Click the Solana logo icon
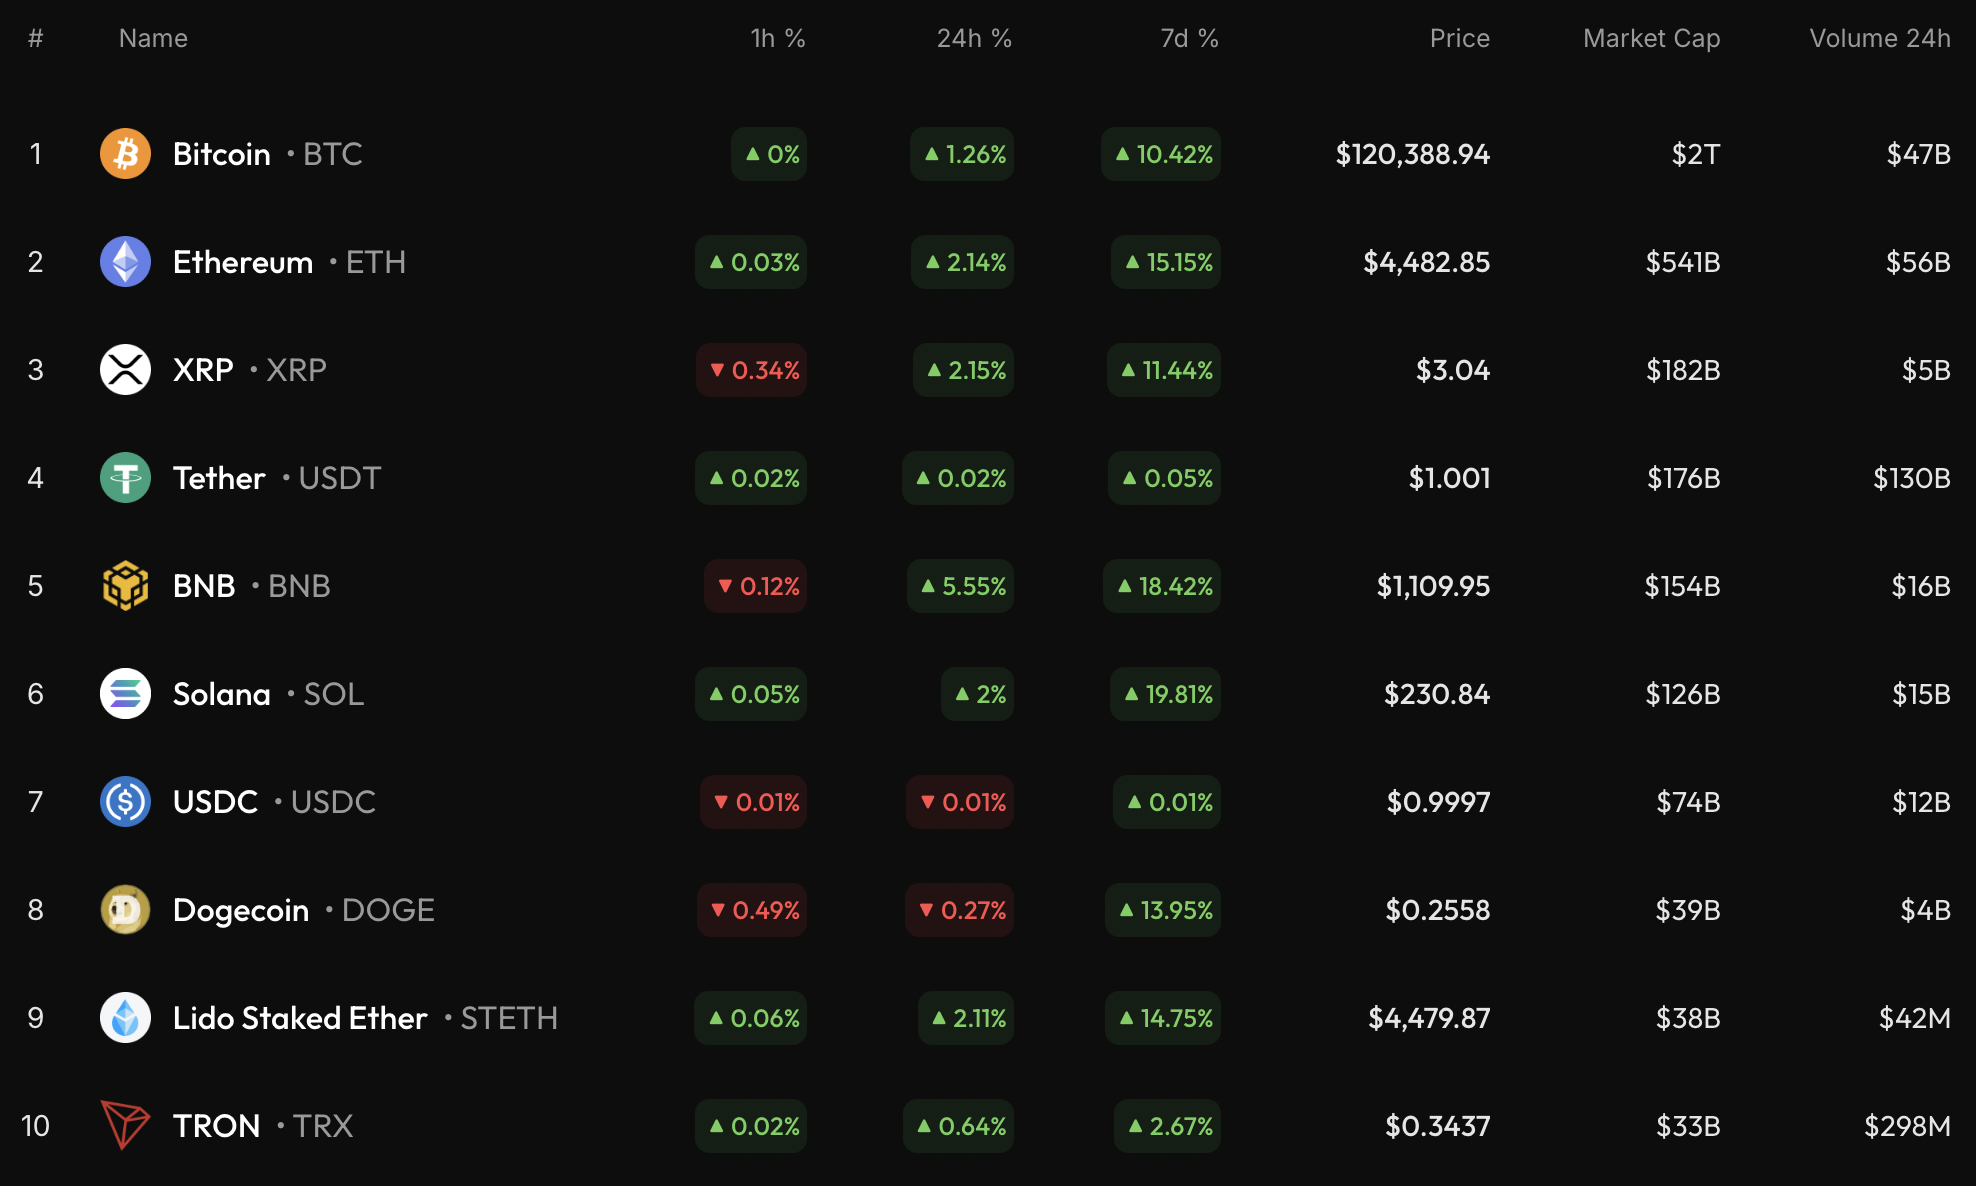This screenshot has width=1976, height=1186. pos(125,694)
